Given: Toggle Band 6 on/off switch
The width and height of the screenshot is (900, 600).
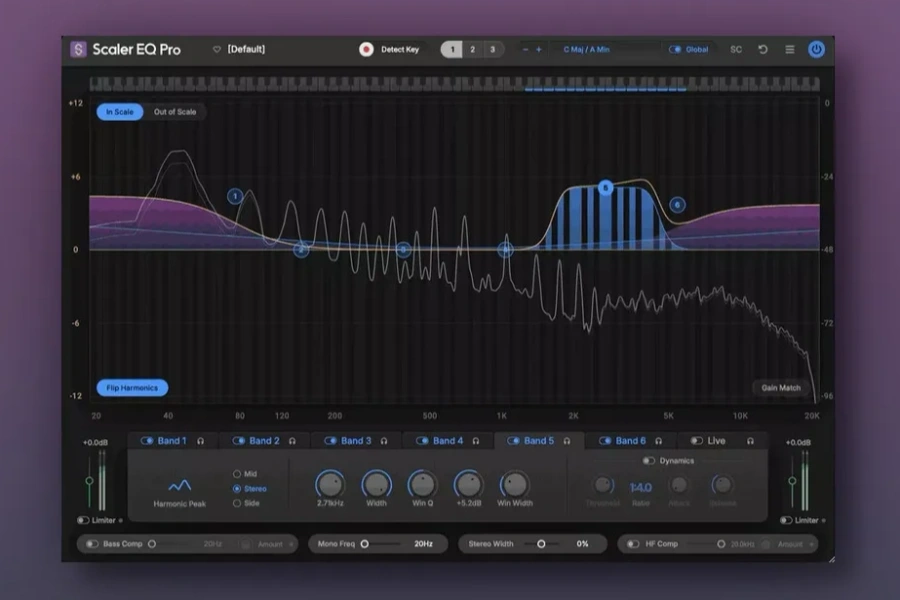Looking at the screenshot, I should (x=605, y=441).
